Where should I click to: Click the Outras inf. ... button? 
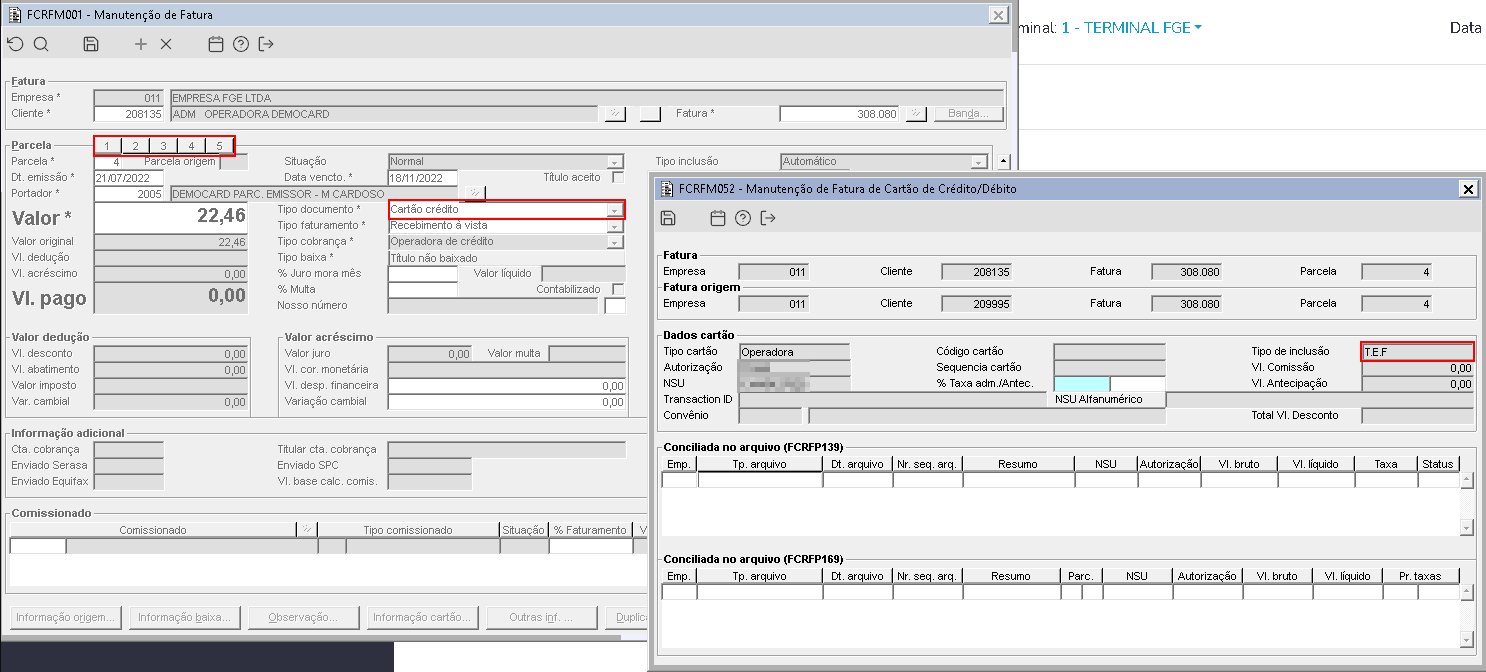tap(542, 617)
